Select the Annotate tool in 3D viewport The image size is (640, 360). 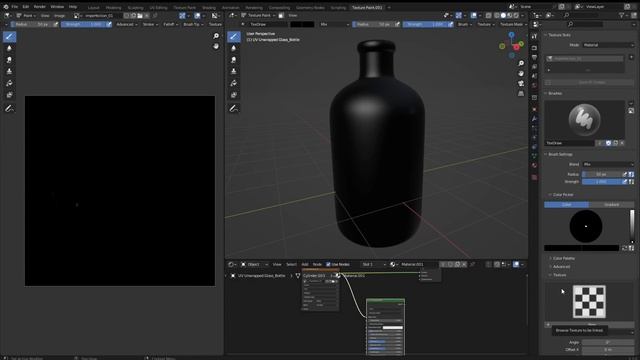[234, 109]
